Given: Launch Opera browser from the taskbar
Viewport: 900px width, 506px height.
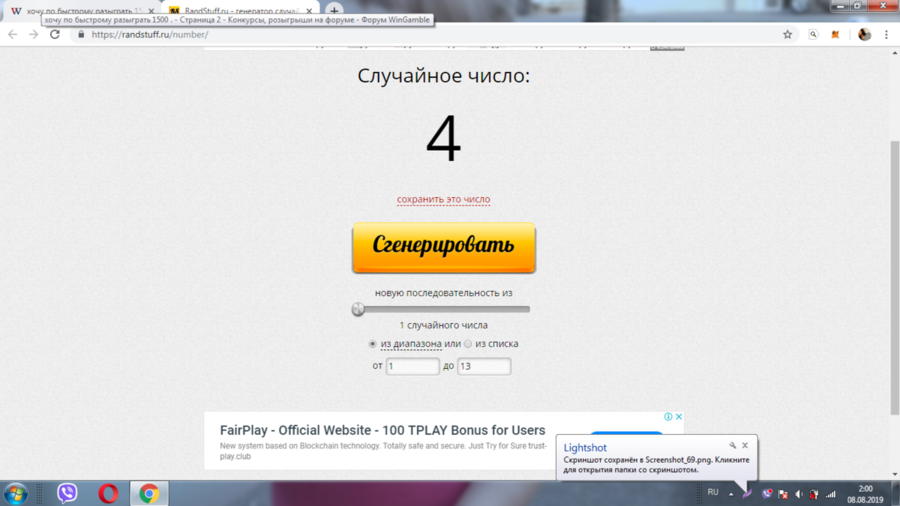Looking at the screenshot, I should (108, 493).
